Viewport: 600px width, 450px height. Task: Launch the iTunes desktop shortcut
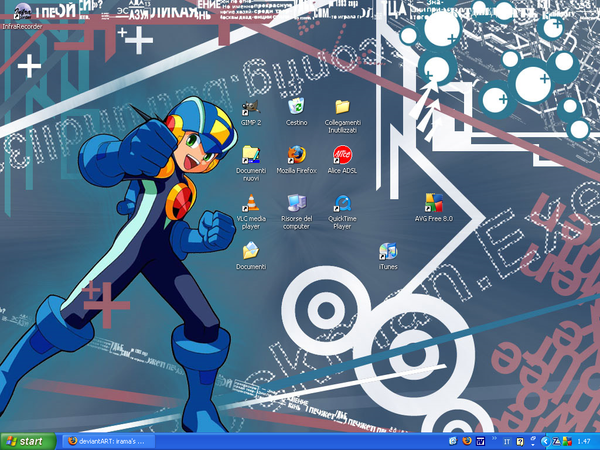point(388,256)
